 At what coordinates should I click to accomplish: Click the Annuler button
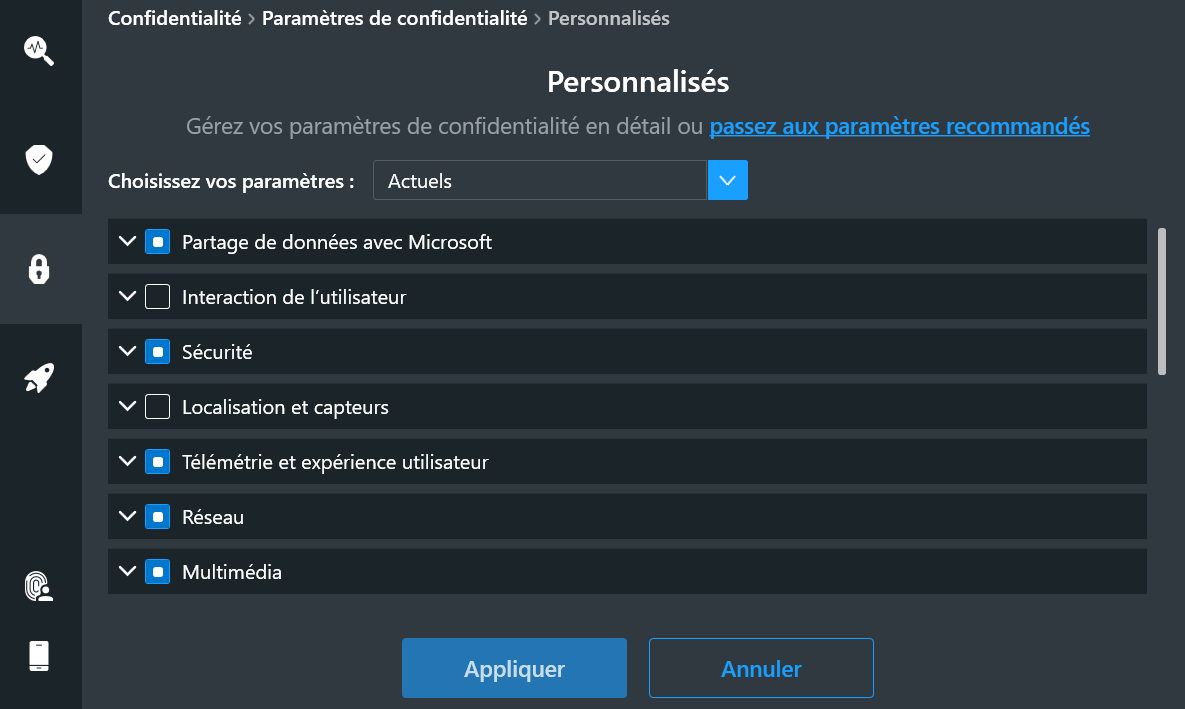click(x=760, y=667)
